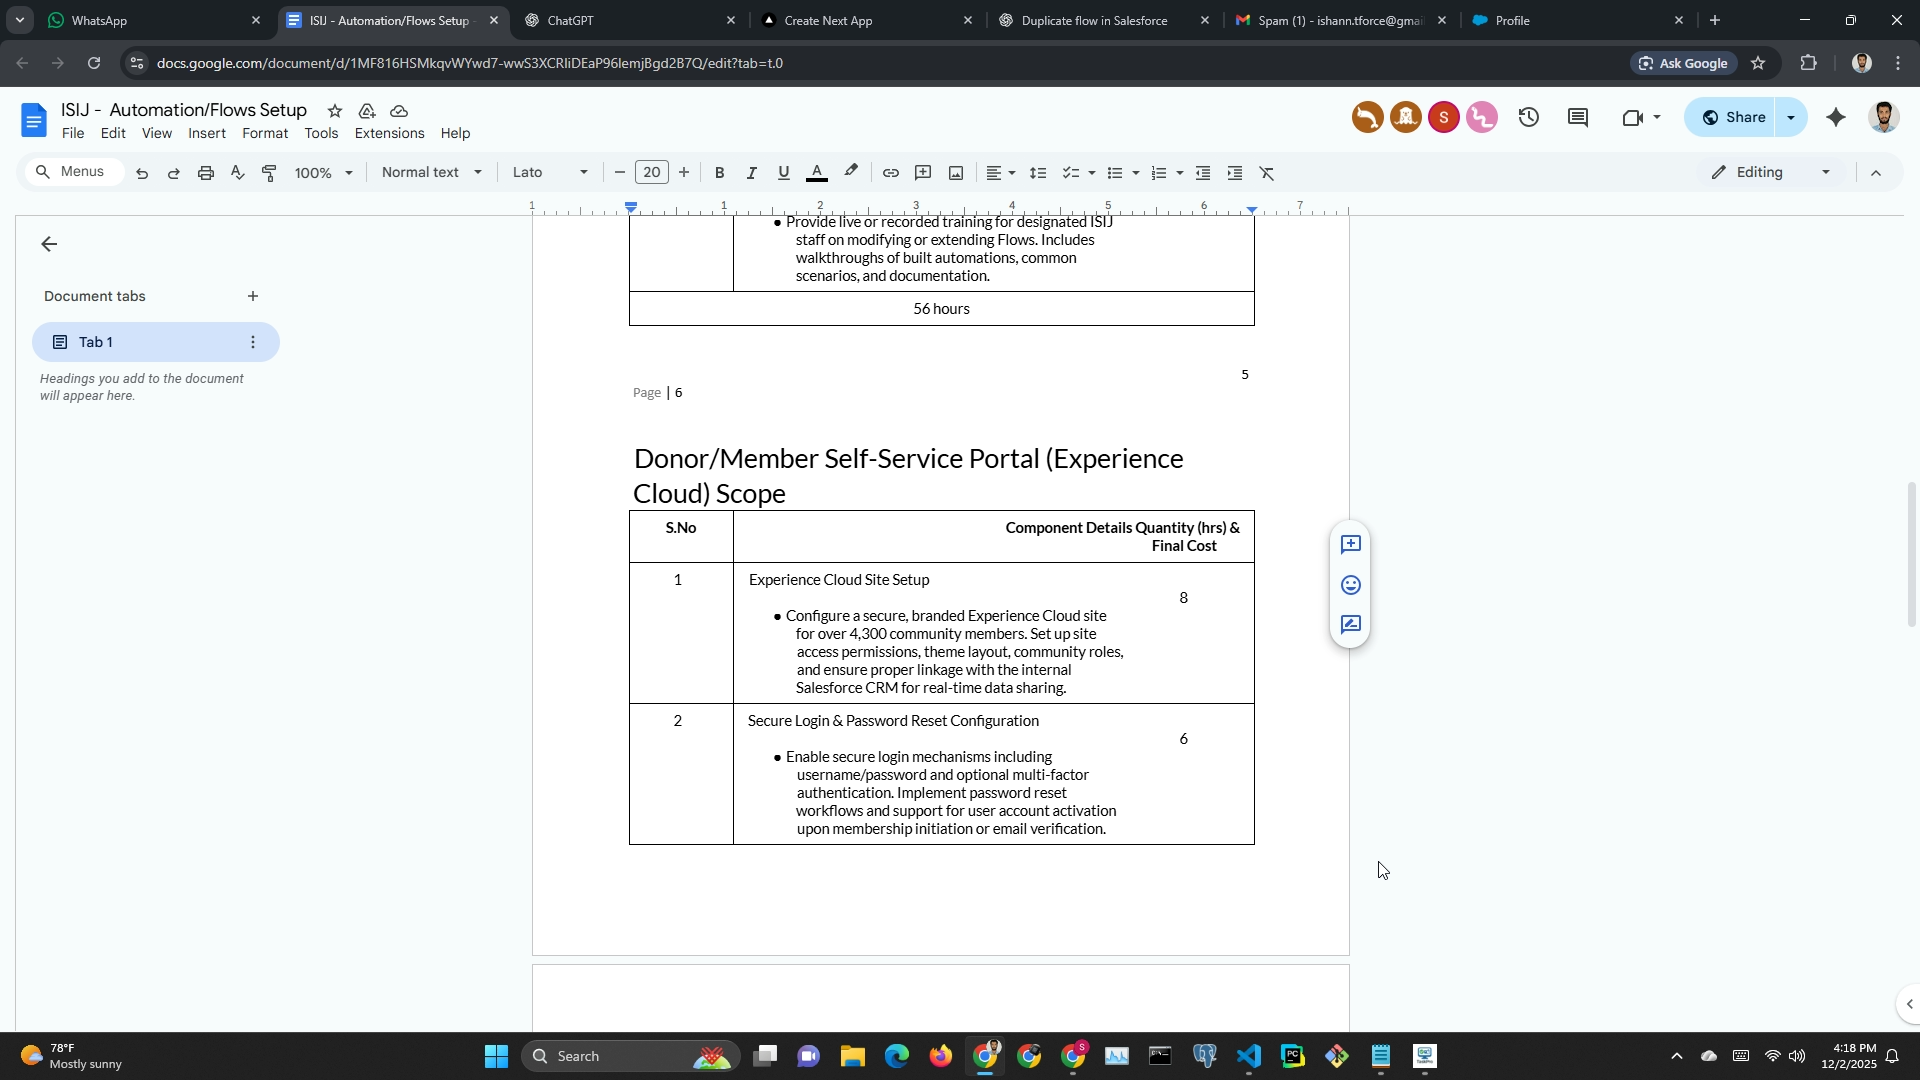The image size is (1920, 1080).
Task: Open version history clock icon
Action: coord(1528,118)
